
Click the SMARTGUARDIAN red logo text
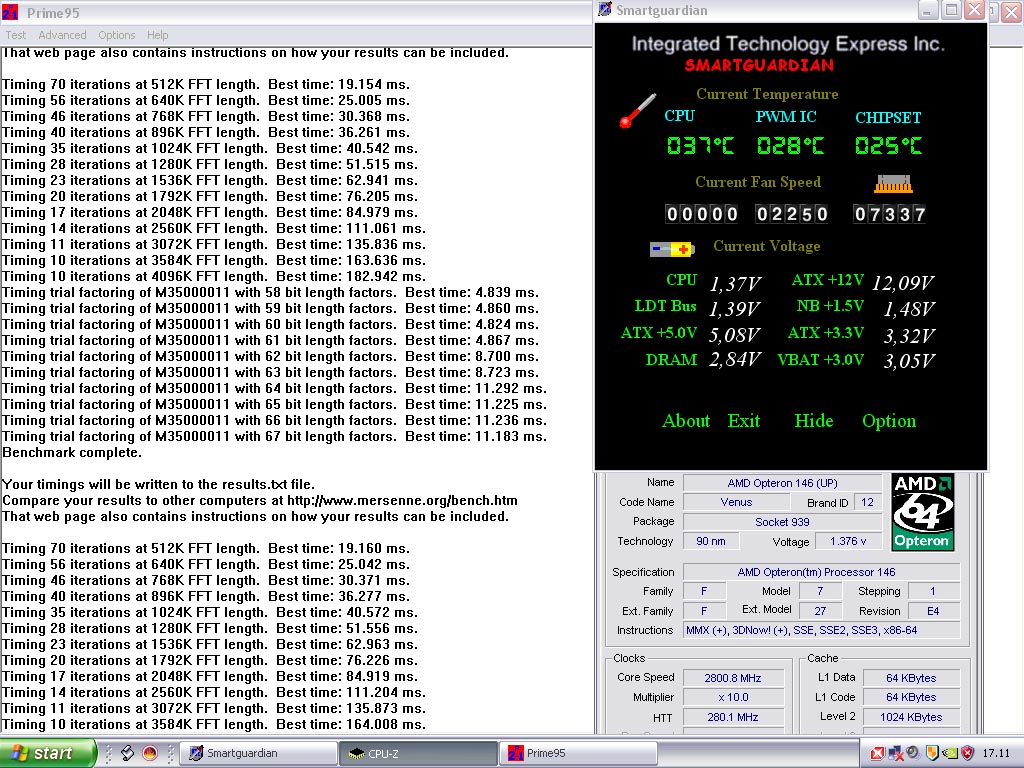click(760, 65)
